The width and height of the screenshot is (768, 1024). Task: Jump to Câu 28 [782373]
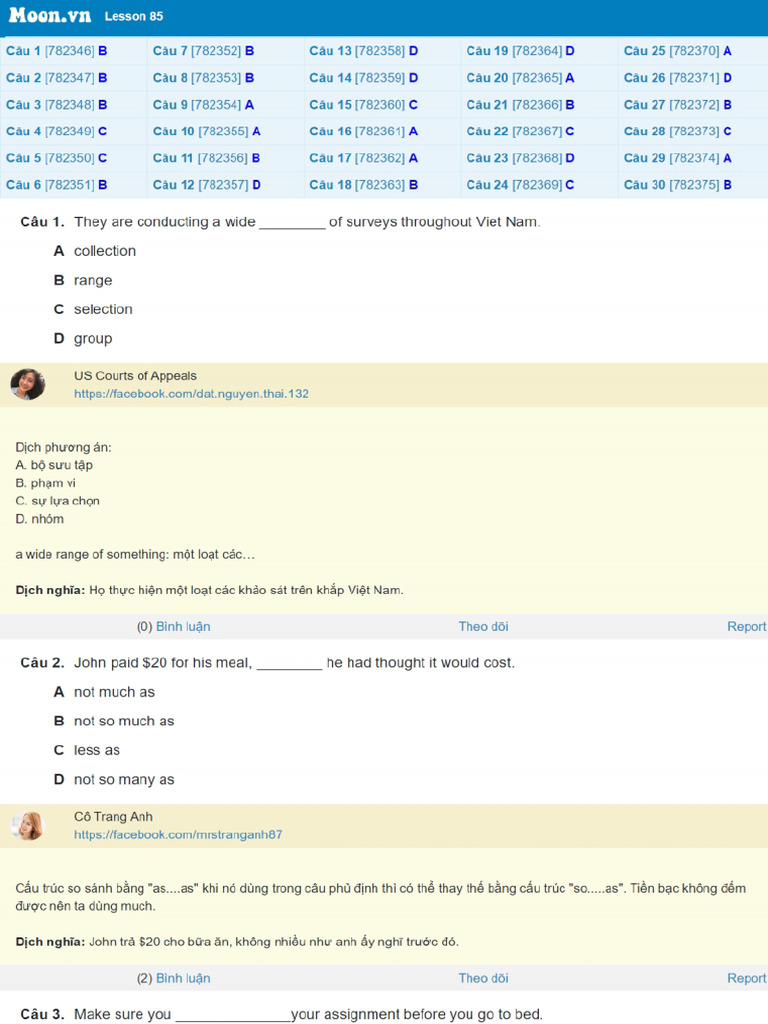(x=678, y=131)
